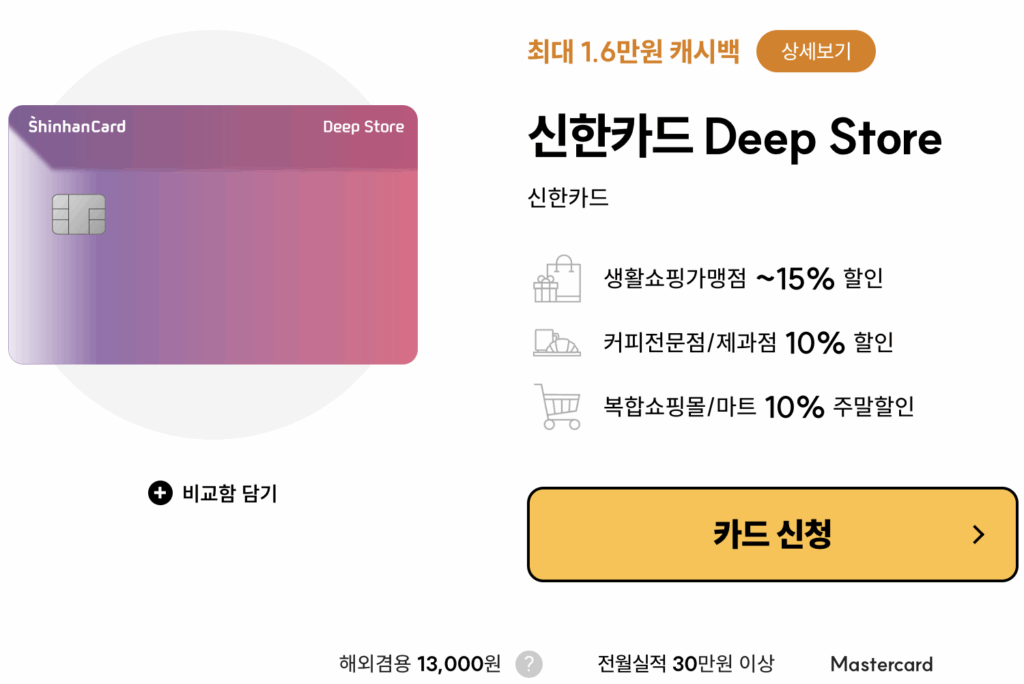
Task: Apply via the 카드 신청 button
Action: tap(772, 534)
